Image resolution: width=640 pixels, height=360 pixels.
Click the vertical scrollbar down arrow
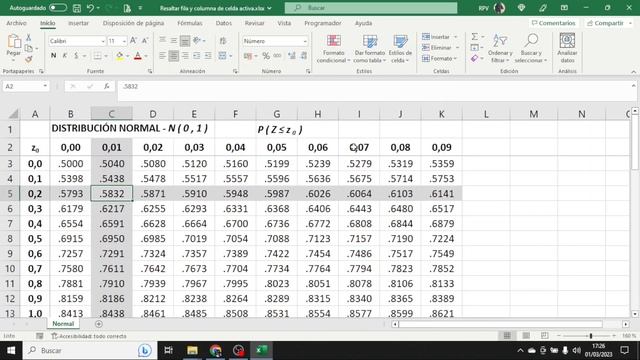pyautogui.click(x=635, y=314)
